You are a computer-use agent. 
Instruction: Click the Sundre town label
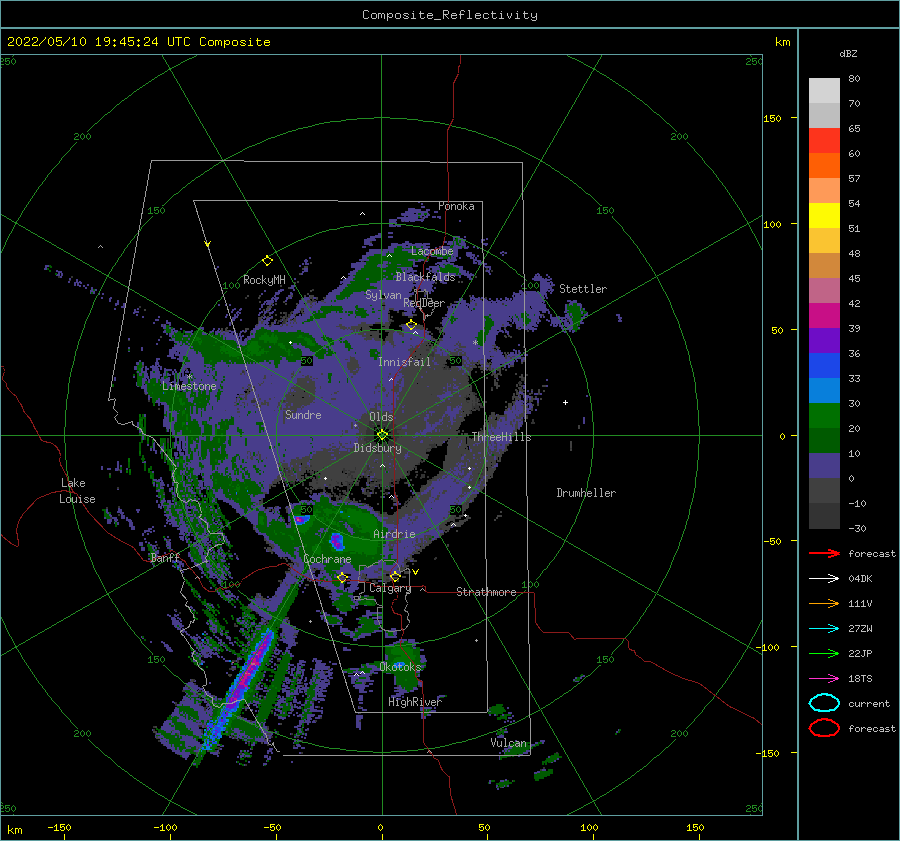pos(303,415)
